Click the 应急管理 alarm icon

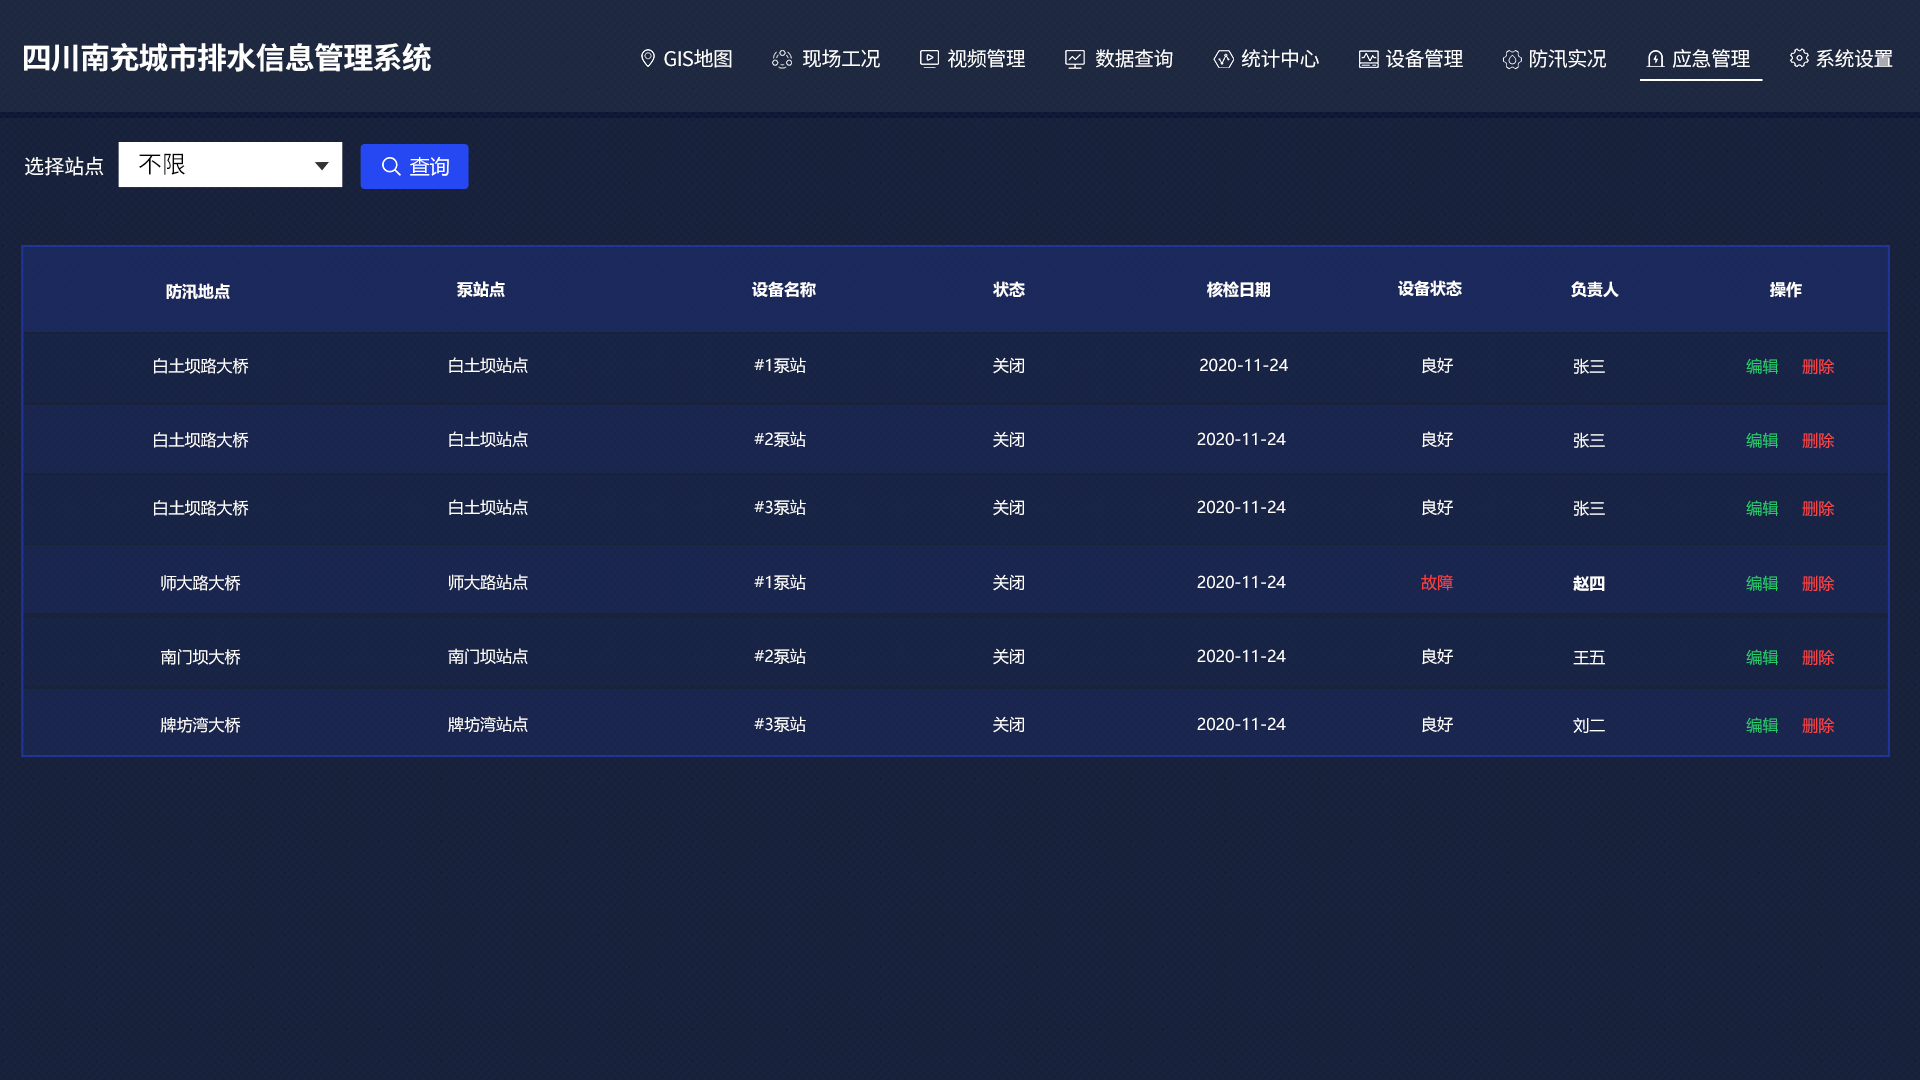(x=1655, y=59)
